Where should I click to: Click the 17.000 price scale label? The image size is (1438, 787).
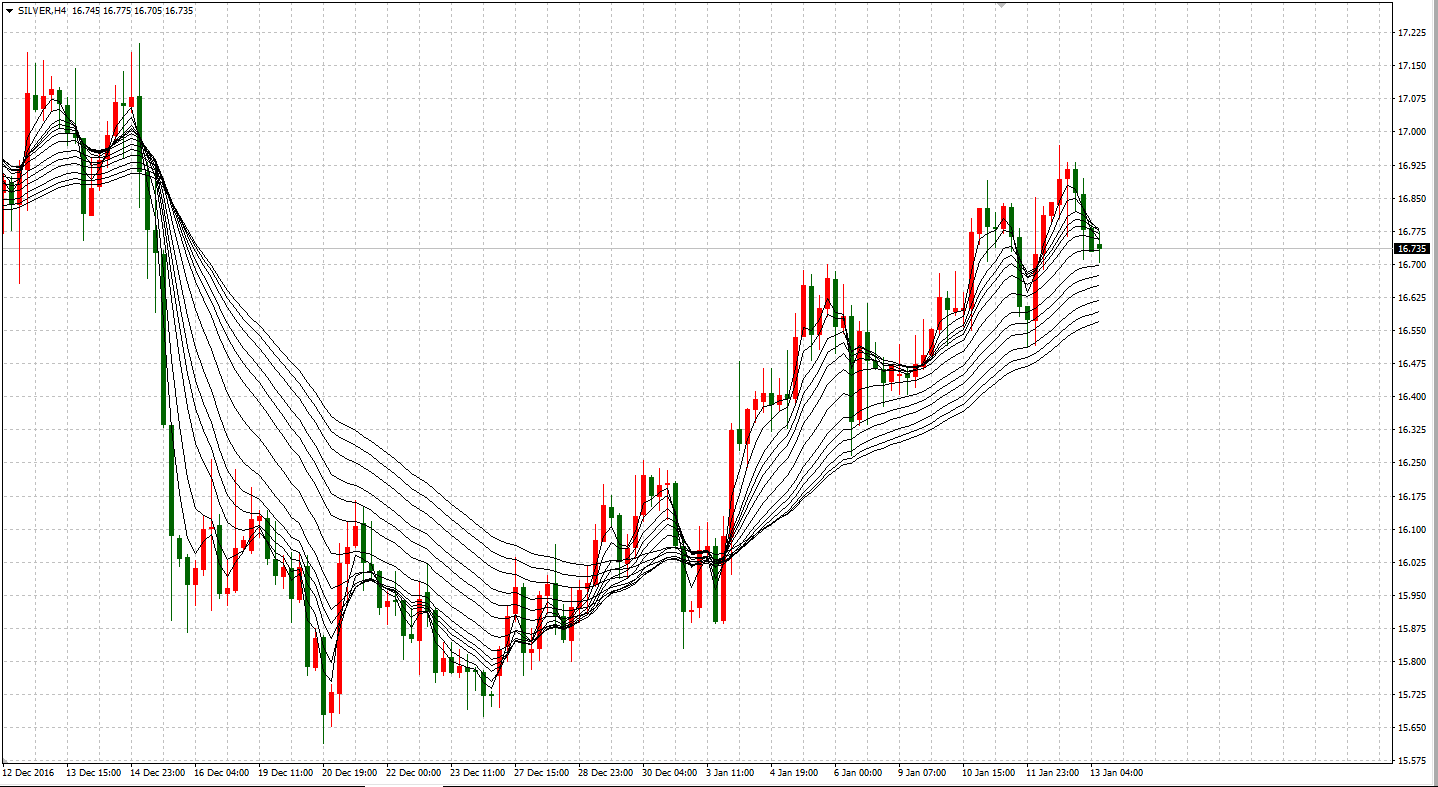pos(1411,132)
